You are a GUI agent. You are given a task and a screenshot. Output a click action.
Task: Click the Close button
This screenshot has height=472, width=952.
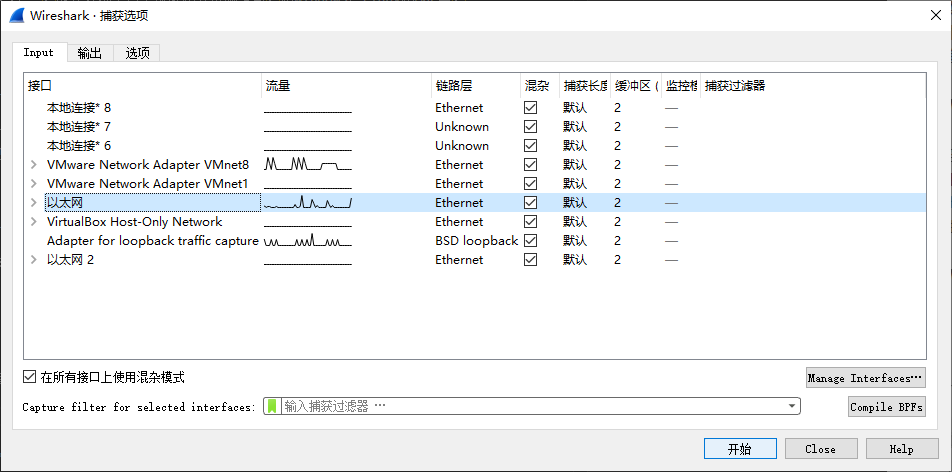pyautogui.click(x=821, y=449)
